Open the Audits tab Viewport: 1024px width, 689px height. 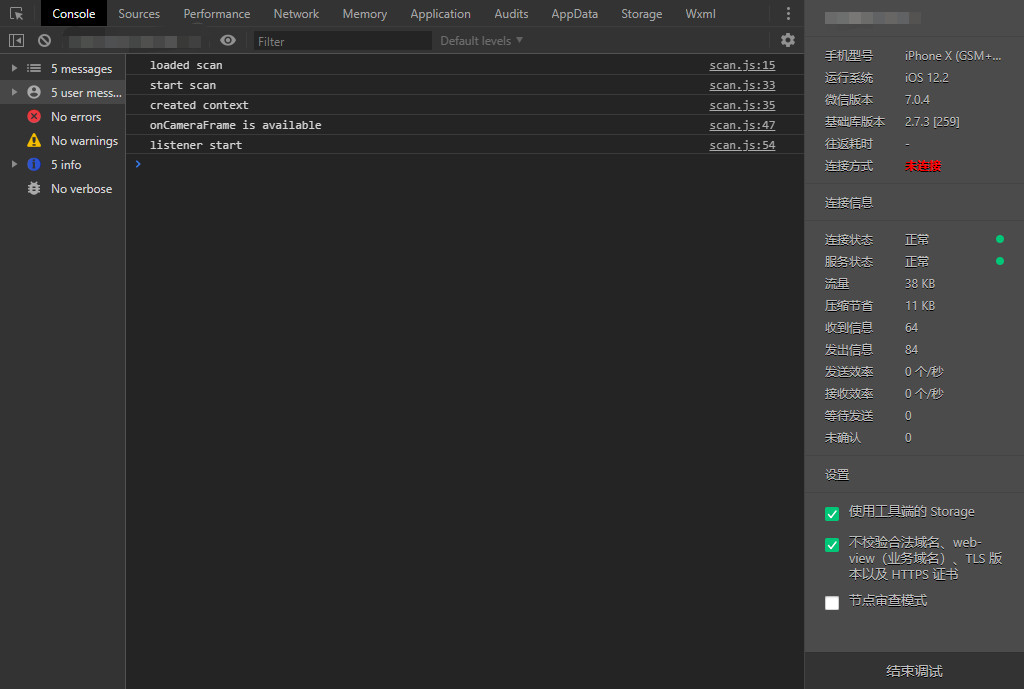pyautogui.click(x=511, y=14)
